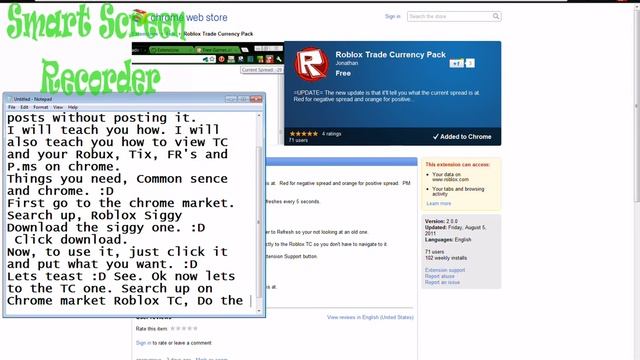Screen dimensions: 640x360
Task: Click the Languages: English text
Action: [x=448, y=240]
